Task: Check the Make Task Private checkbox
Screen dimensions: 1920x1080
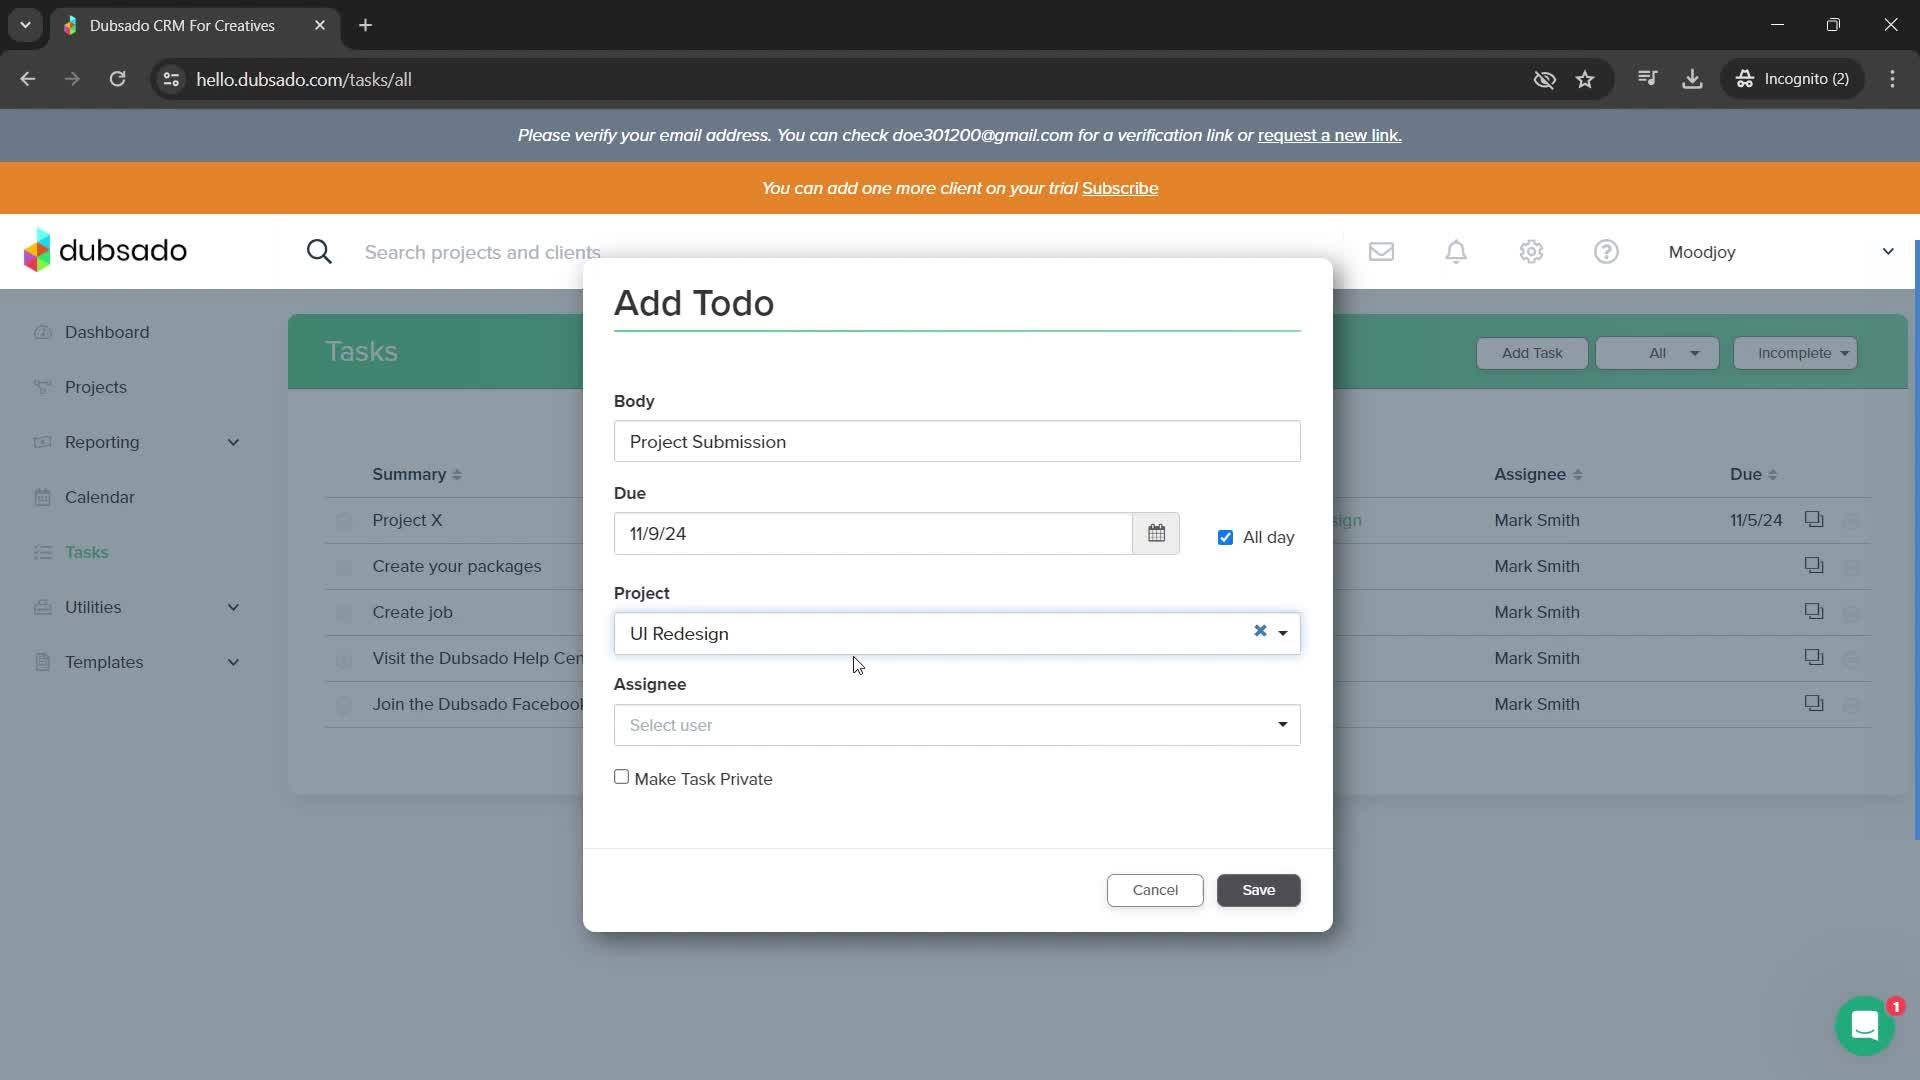Action: click(621, 777)
